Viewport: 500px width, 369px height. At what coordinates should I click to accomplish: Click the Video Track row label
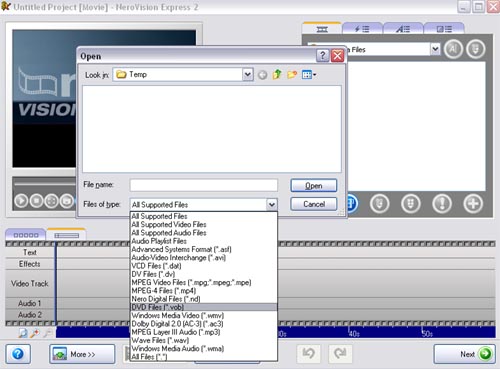point(30,284)
